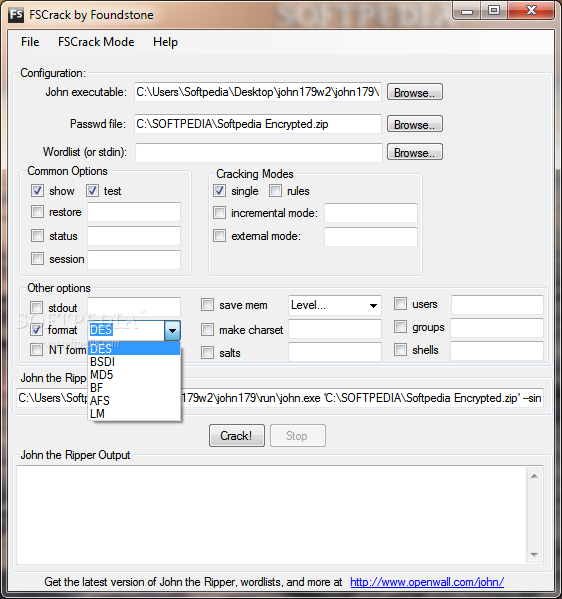Click Browse for John executable
The height and width of the screenshot is (599, 562).
coord(415,92)
